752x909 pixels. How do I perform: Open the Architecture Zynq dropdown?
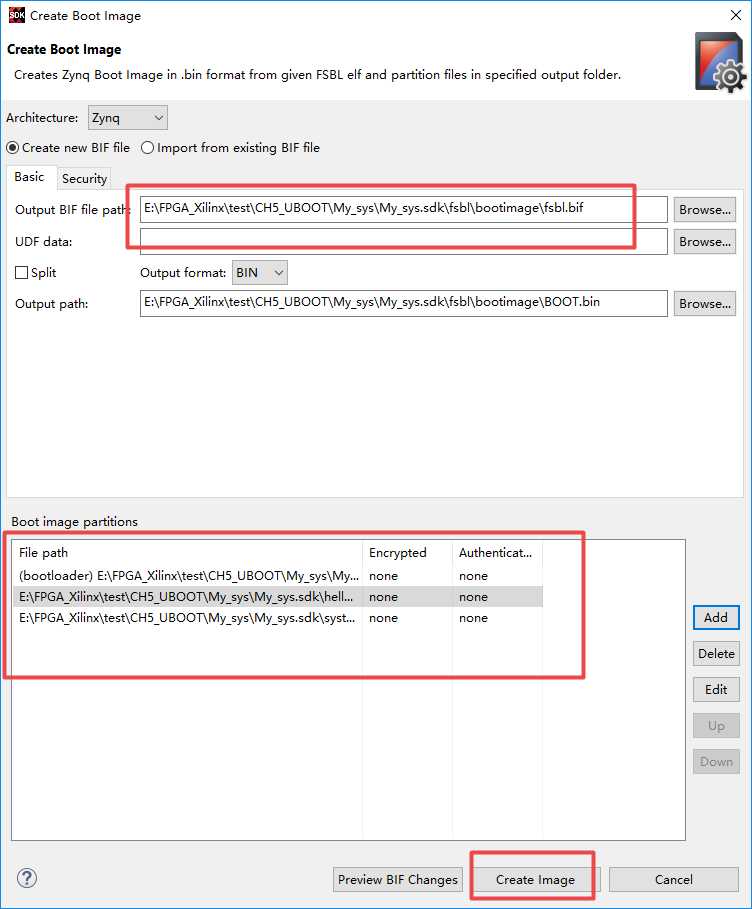128,118
